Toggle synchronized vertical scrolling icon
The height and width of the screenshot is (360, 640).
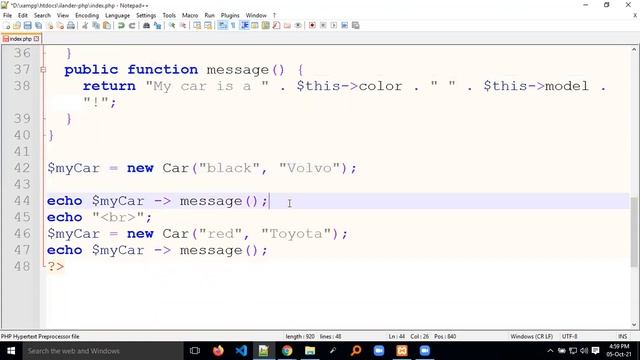(197, 25)
